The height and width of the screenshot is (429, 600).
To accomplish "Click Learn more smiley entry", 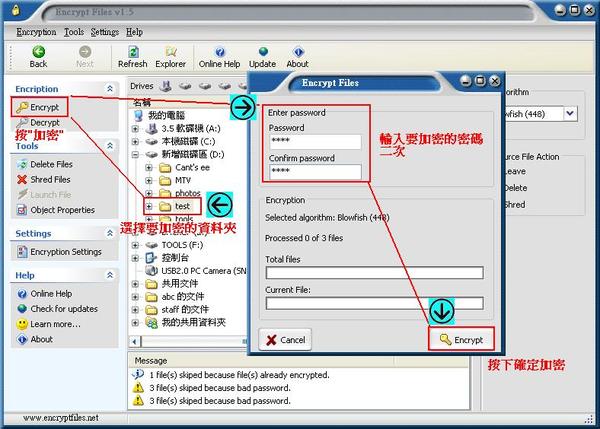I will 49,324.
